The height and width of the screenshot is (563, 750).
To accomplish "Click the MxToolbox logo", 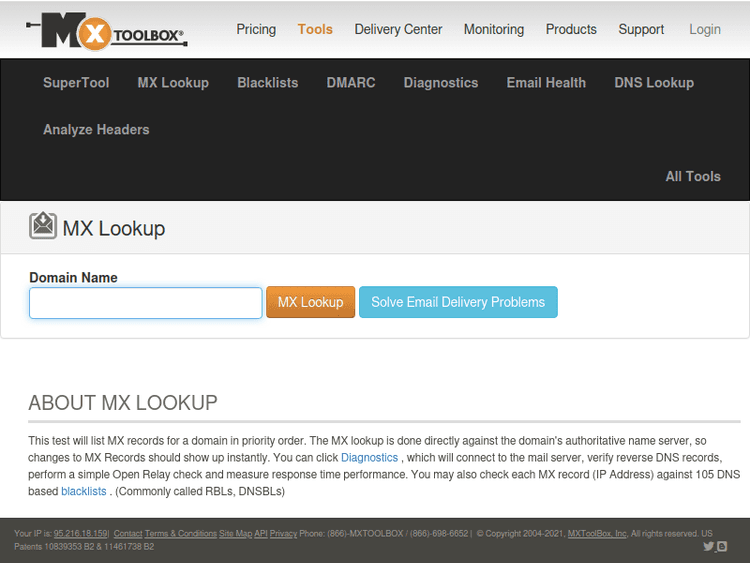I will point(105,32).
